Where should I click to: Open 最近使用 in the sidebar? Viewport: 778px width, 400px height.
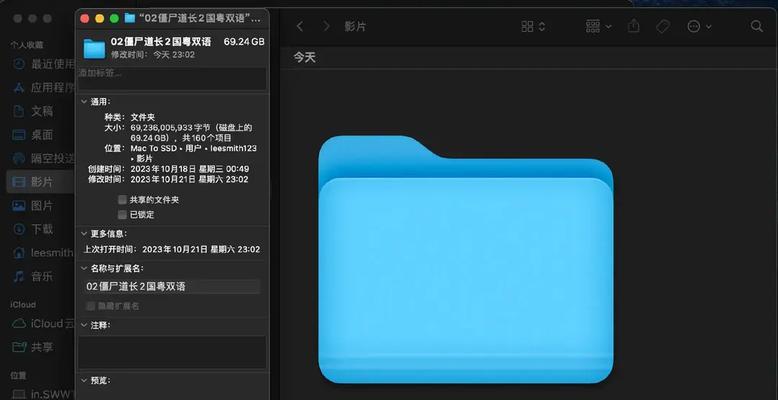pyautogui.click(x=42, y=64)
